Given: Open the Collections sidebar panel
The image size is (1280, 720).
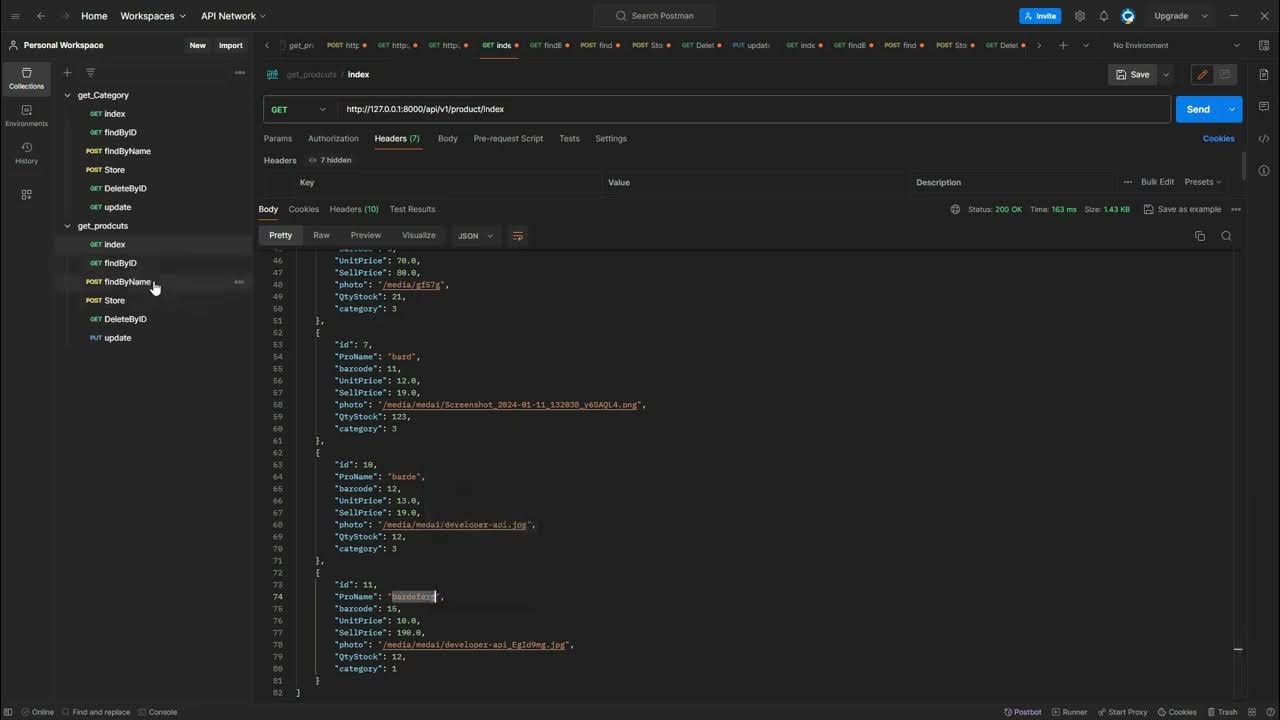Looking at the screenshot, I should click(x=26, y=78).
